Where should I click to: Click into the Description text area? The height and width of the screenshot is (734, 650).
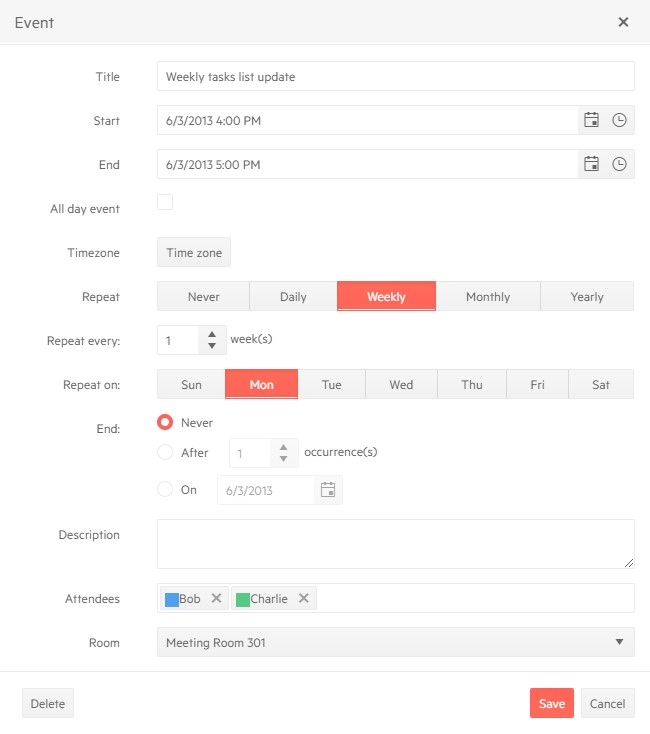point(395,543)
